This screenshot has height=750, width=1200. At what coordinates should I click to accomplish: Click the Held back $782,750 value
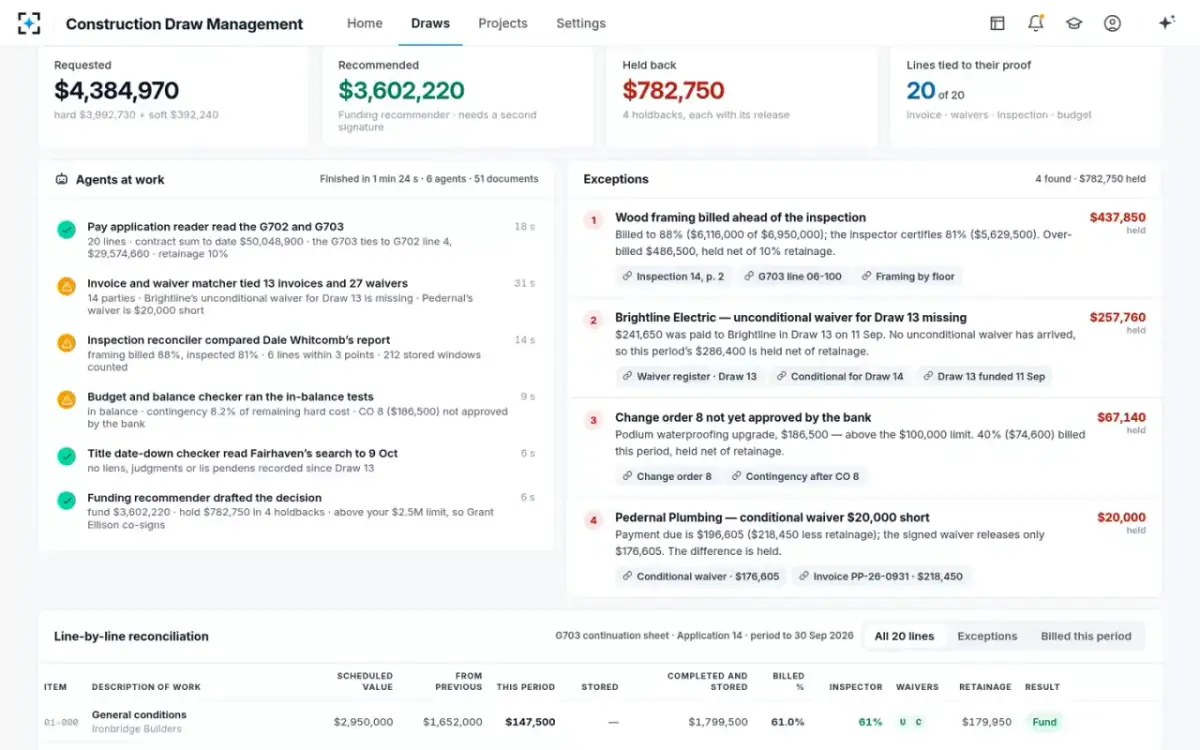coord(673,91)
